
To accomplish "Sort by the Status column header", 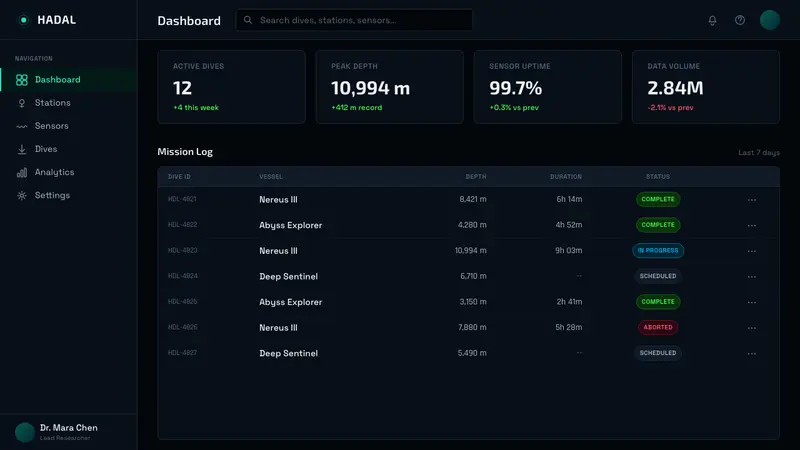I will click(658, 177).
